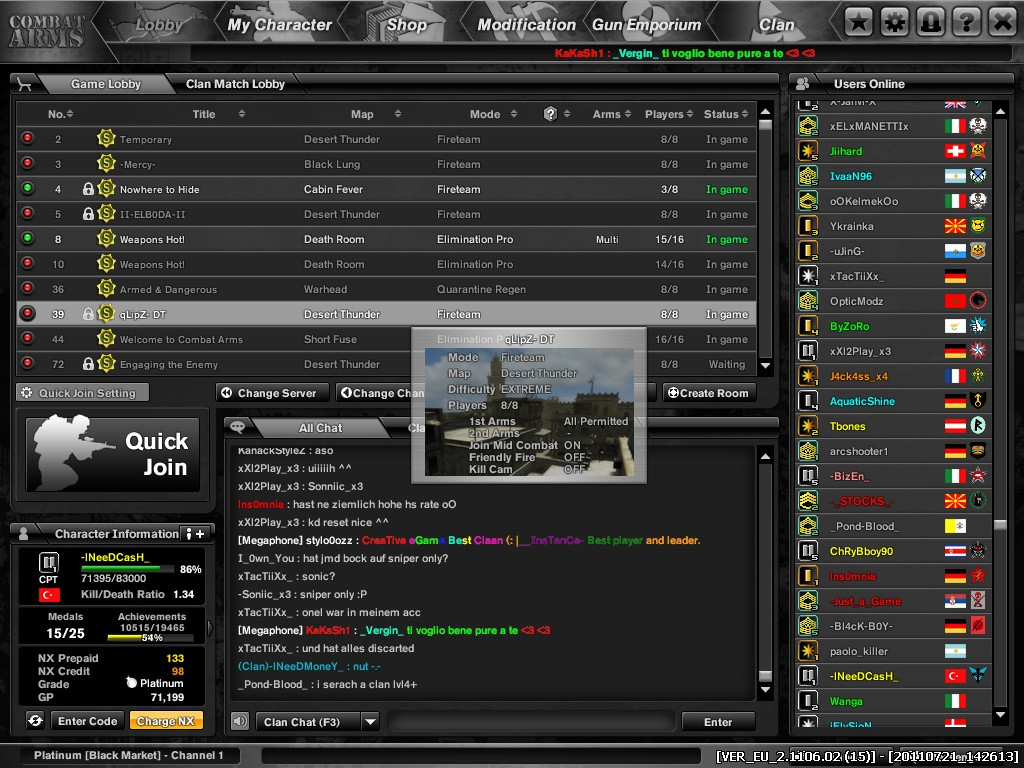
Task: Select the All Chat tab
Action: coord(320,428)
